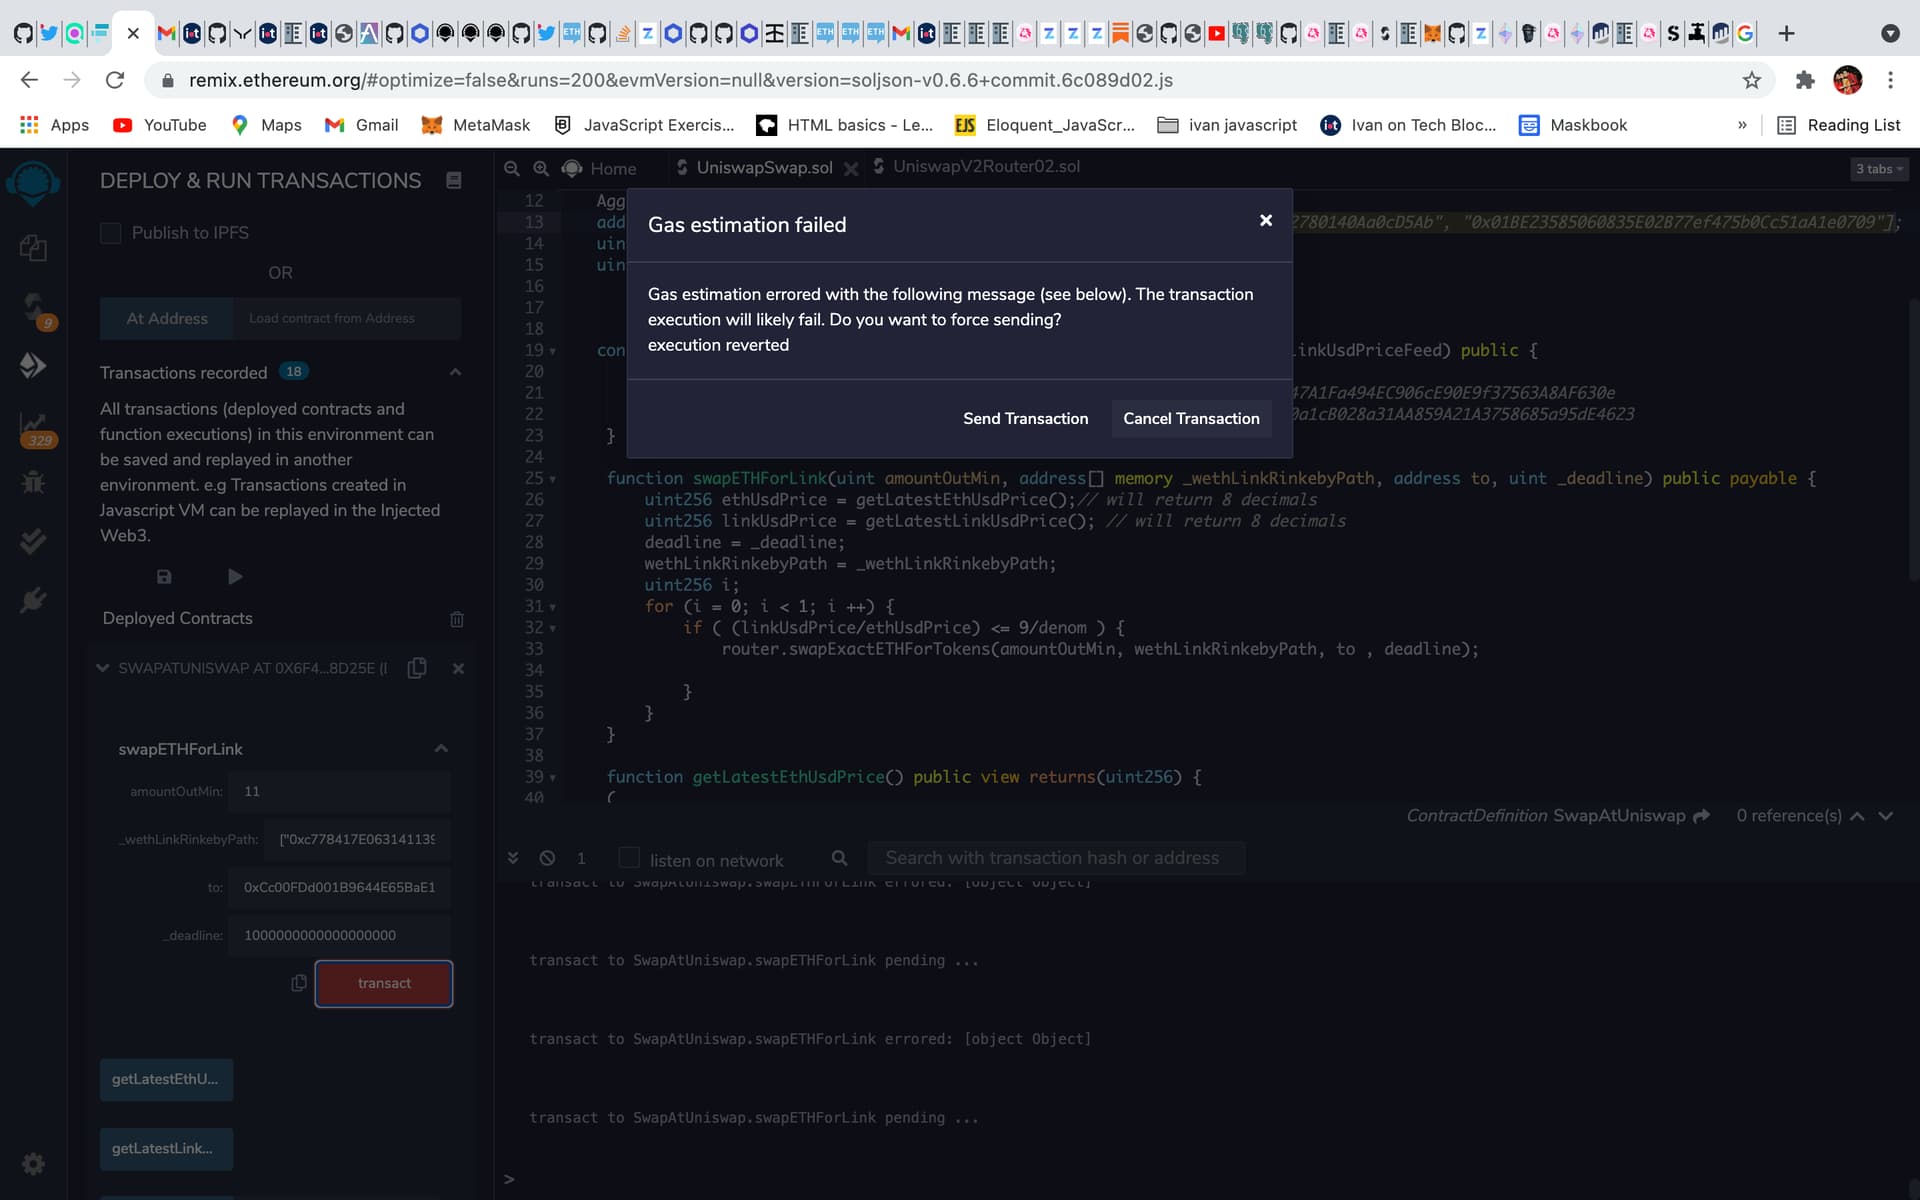Image resolution: width=1920 pixels, height=1200 pixels.
Task: Click the Cancel Transaction button
Action: click(1190, 418)
